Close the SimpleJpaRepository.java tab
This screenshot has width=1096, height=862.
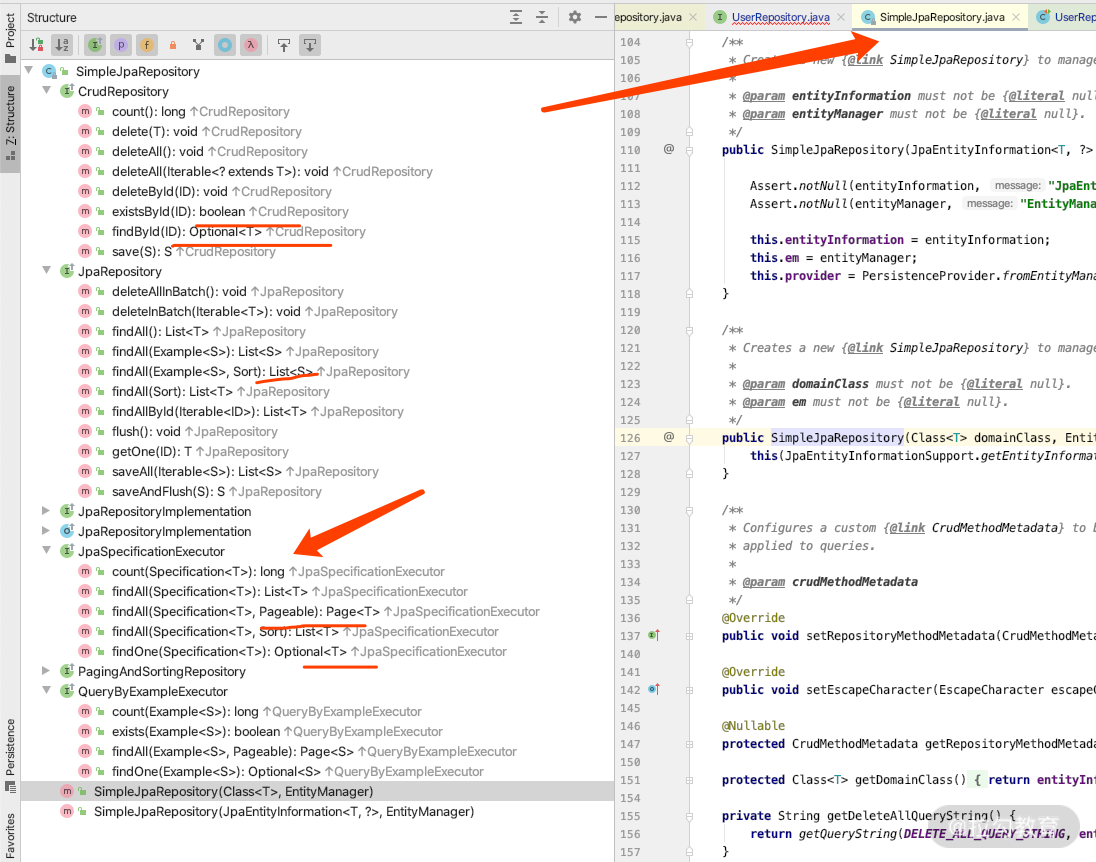point(1016,17)
